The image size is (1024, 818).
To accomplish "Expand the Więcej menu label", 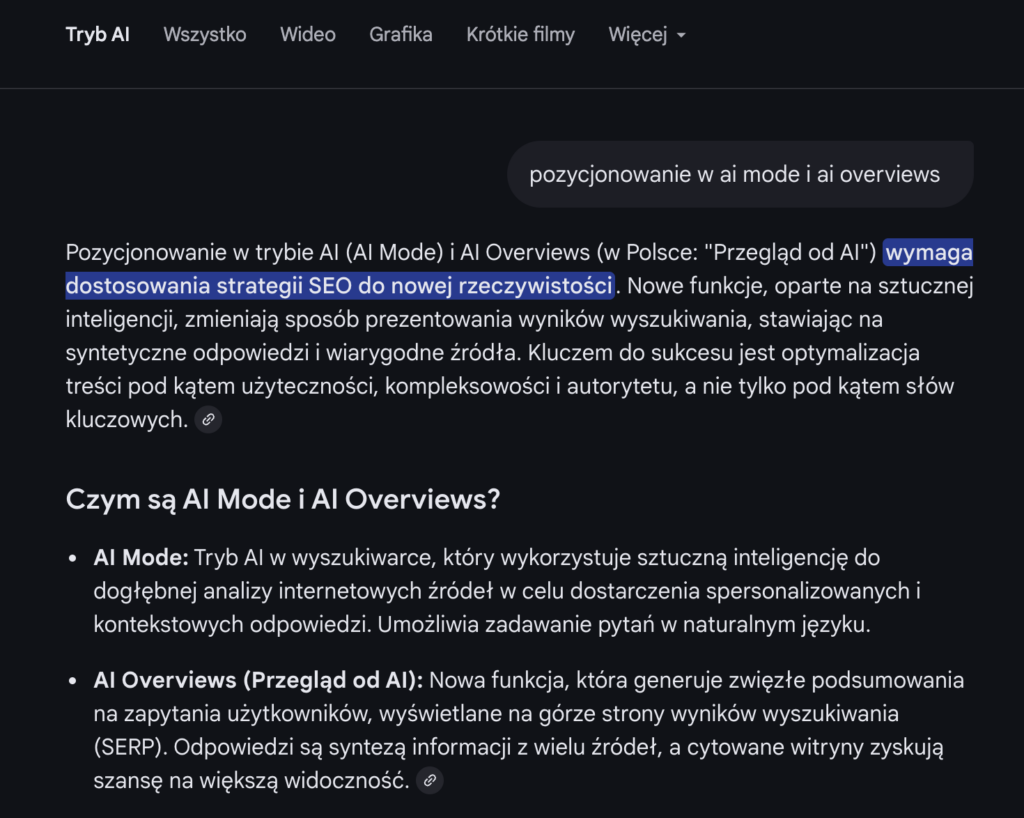I will point(637,35).
